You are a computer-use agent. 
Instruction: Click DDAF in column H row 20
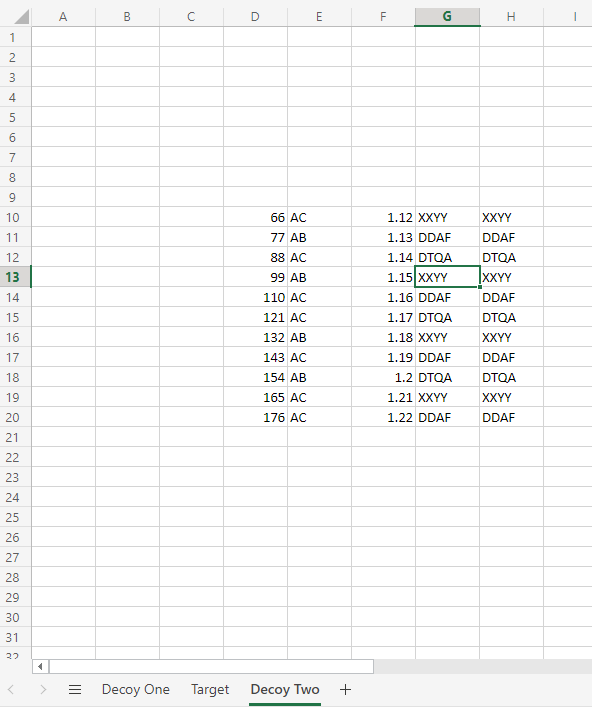pos(512,417)
